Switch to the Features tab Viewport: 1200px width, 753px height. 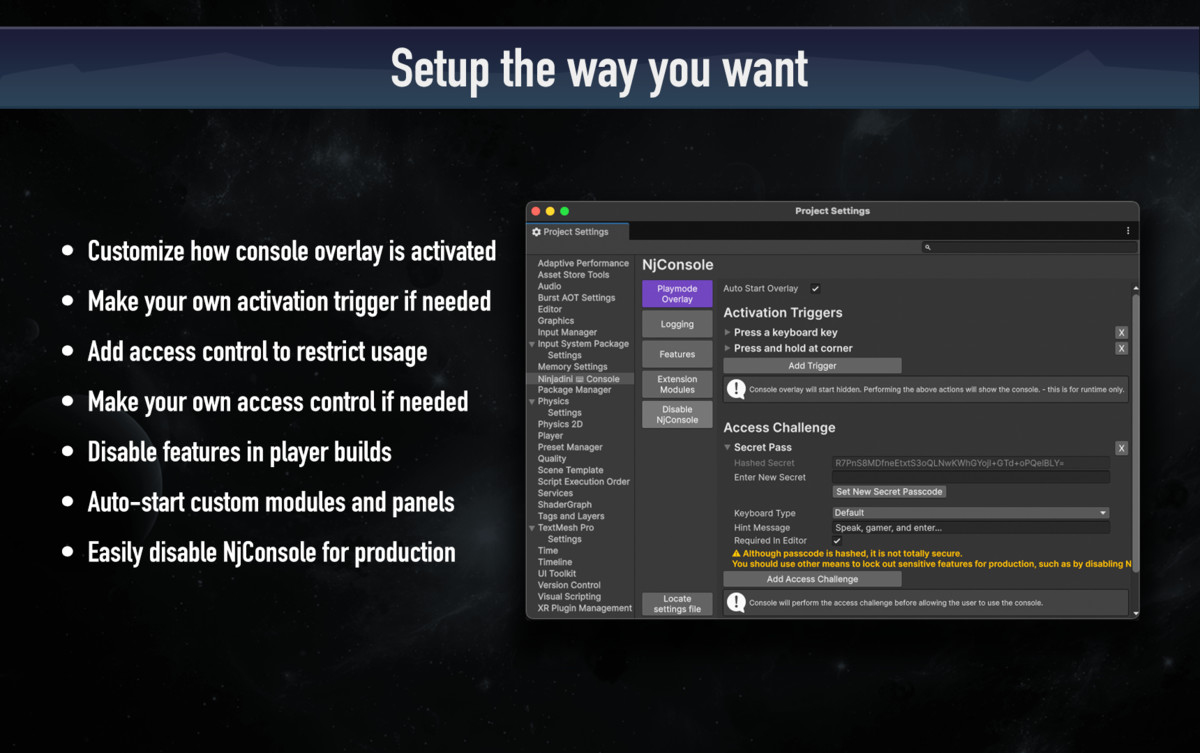(x=677, y=354)
